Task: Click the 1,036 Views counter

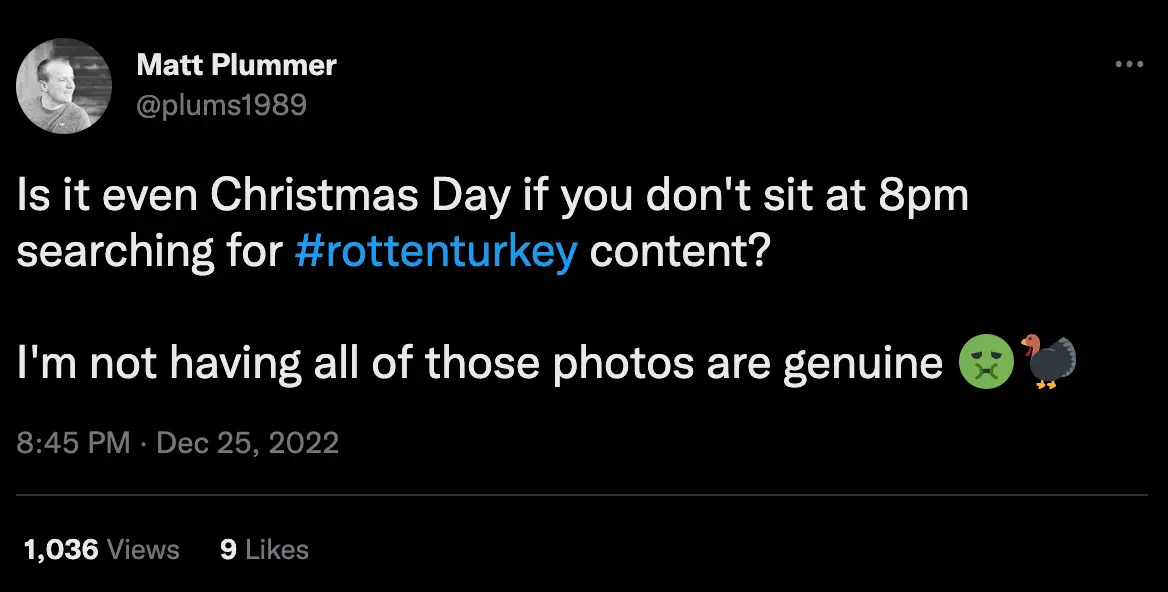Action: pyautogui.click(x=99, y=549)
